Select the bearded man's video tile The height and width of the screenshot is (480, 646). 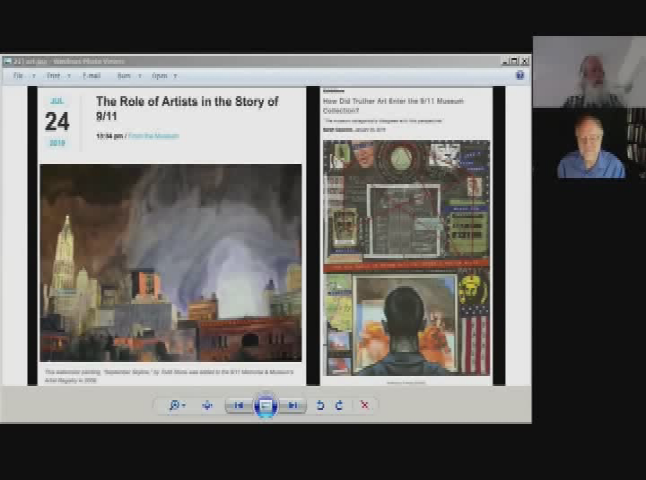pyautogui.click(x=589, y=72)
